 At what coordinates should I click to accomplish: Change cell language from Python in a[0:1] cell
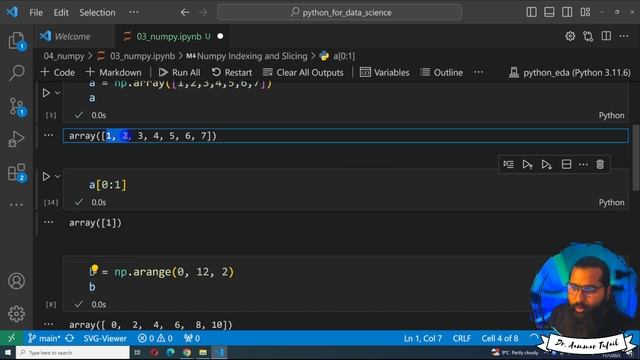pos(611,202)
